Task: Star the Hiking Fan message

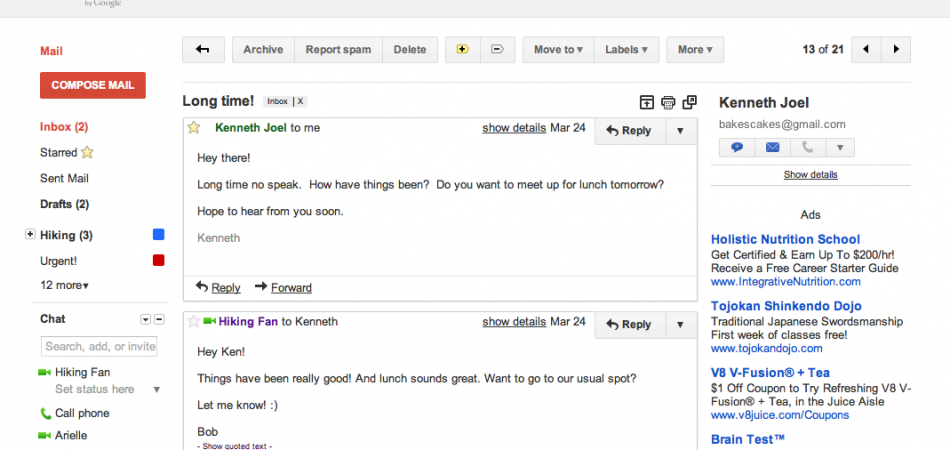Action: [x=194, y=322]
